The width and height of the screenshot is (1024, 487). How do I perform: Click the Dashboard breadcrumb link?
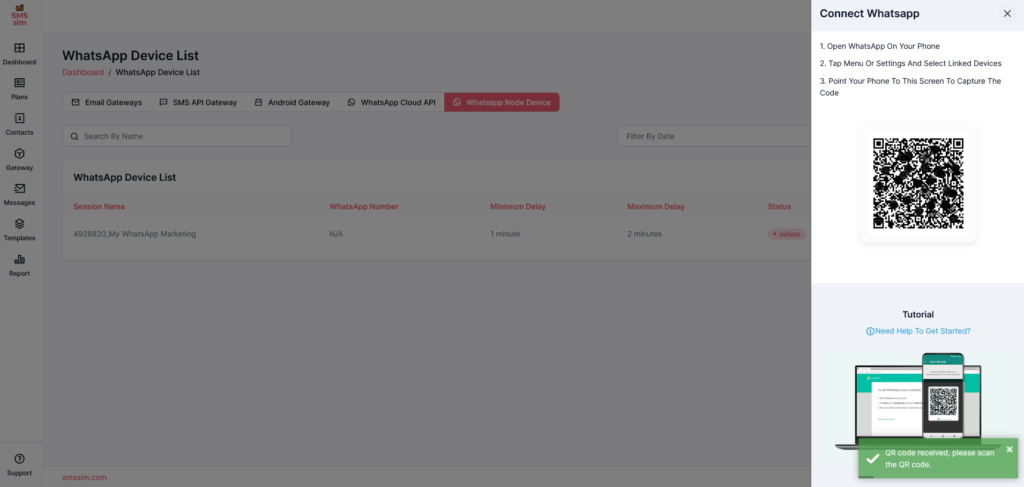pyautogui.click(x=83, y=72)
